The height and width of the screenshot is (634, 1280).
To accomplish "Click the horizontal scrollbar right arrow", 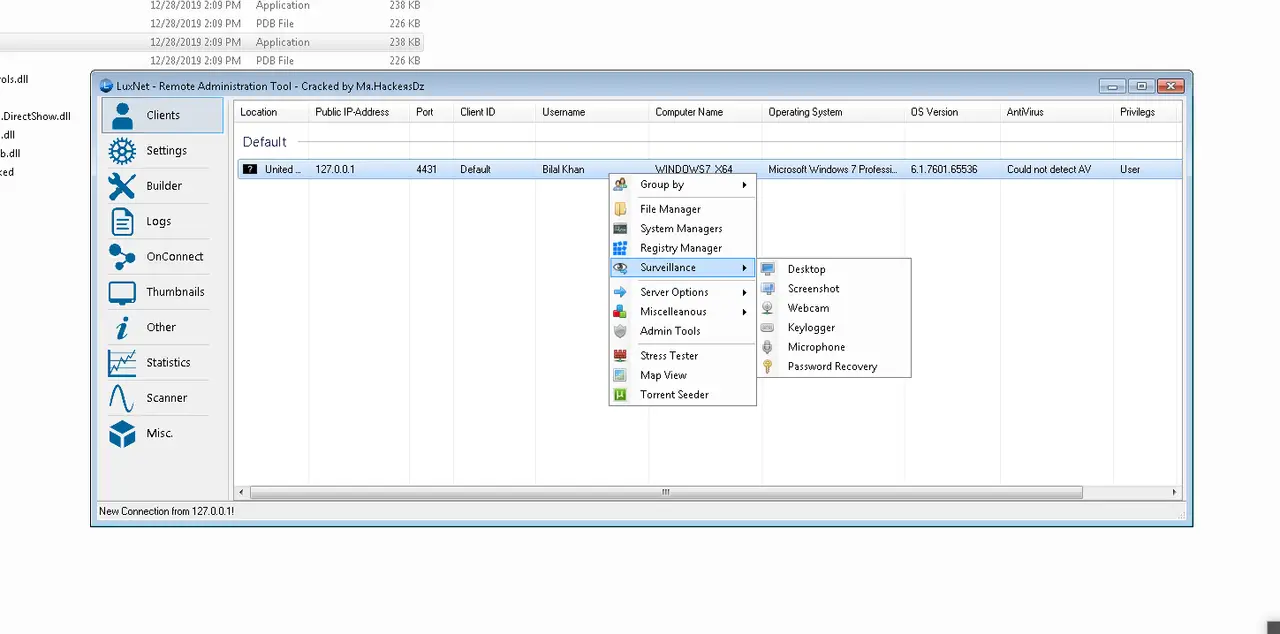I will [x=1174, y=491].
